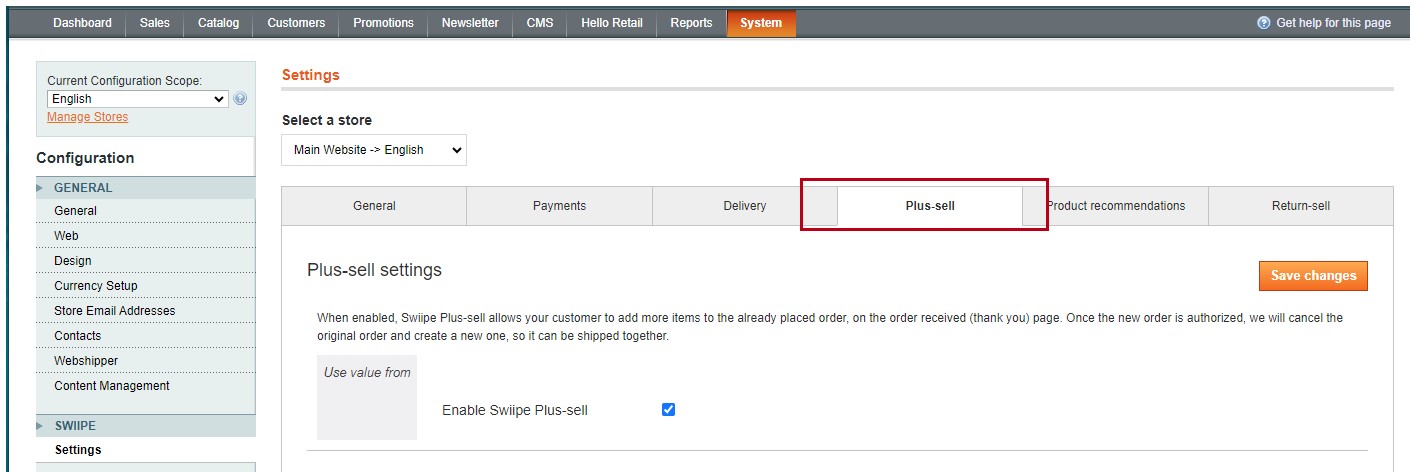1410x472 pixels.
Task: Collapse the GENERAL configuration section
Action: (x=83, y=188)
